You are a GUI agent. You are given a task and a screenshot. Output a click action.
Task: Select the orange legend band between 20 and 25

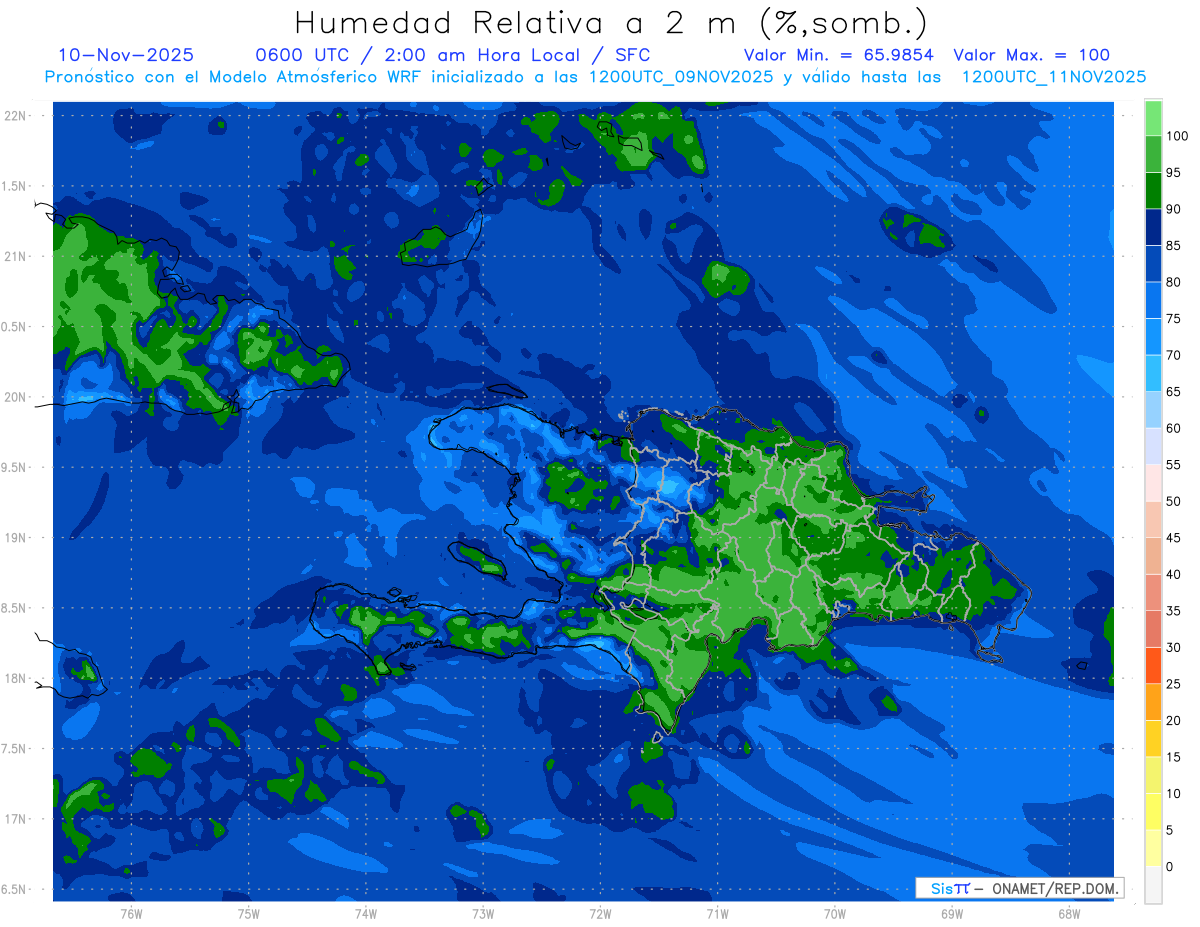point(1152,702)
